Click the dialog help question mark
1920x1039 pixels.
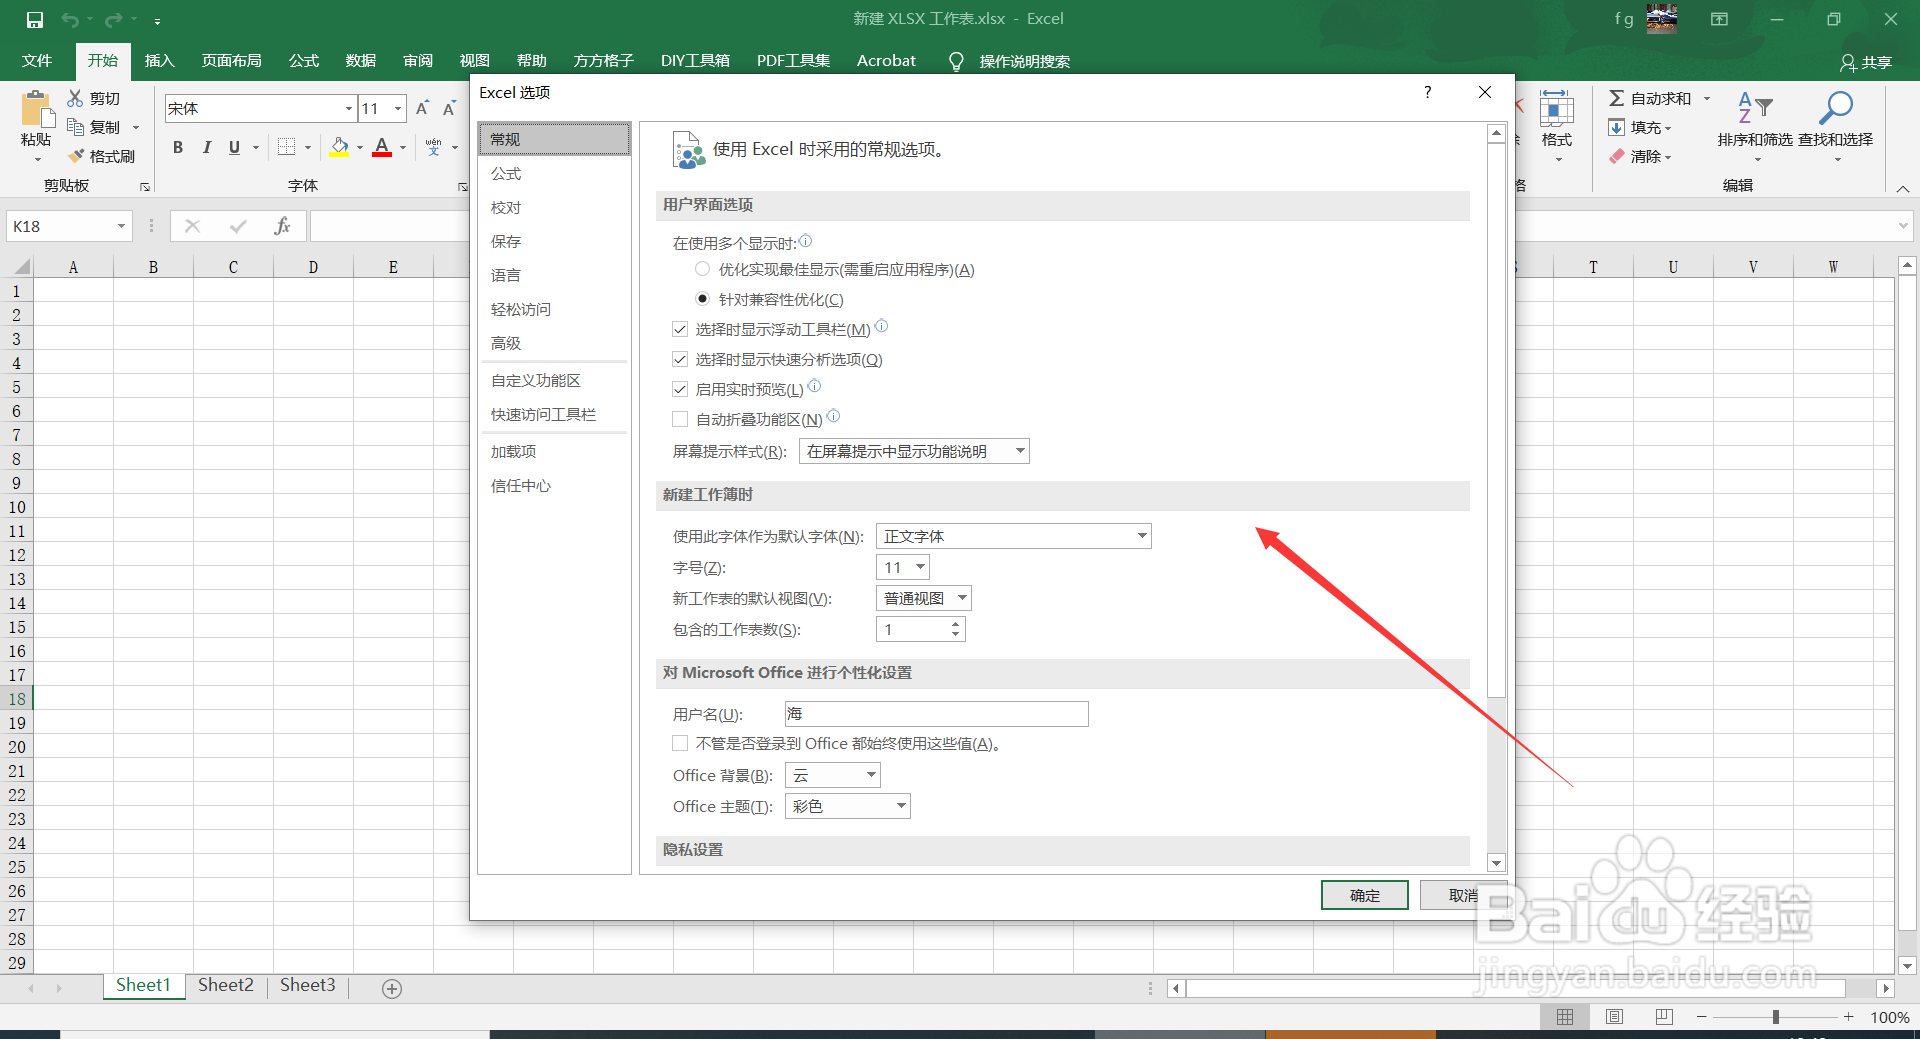1427,92
